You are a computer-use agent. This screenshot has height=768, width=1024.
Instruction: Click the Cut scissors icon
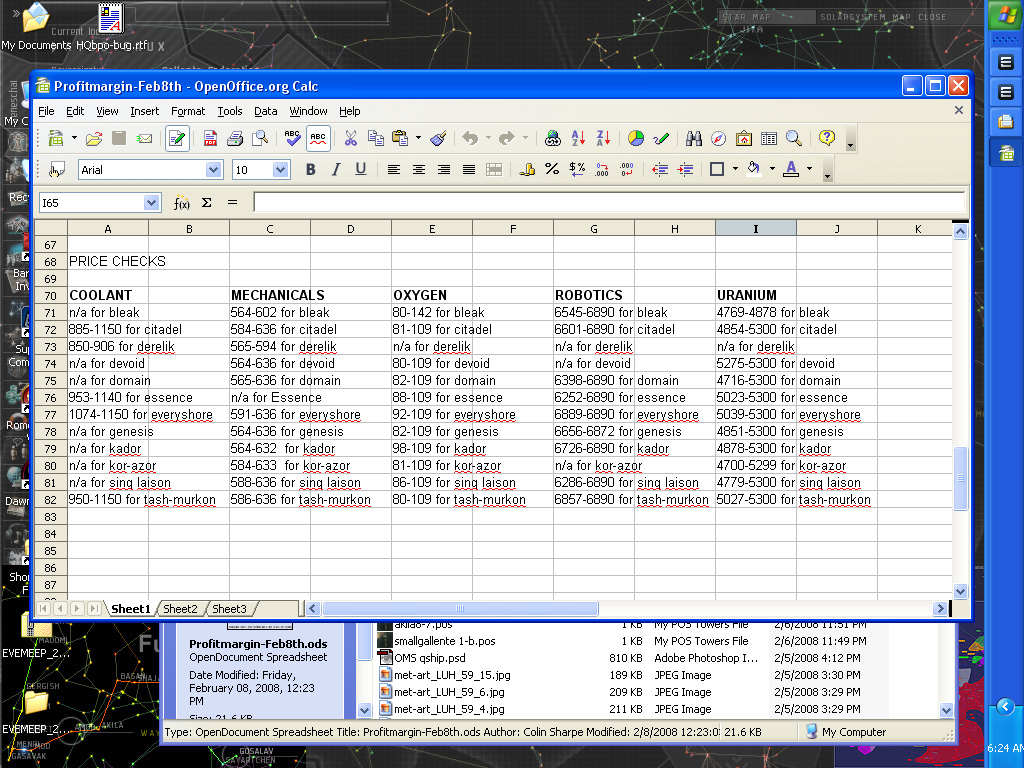(x=351, y=139)
